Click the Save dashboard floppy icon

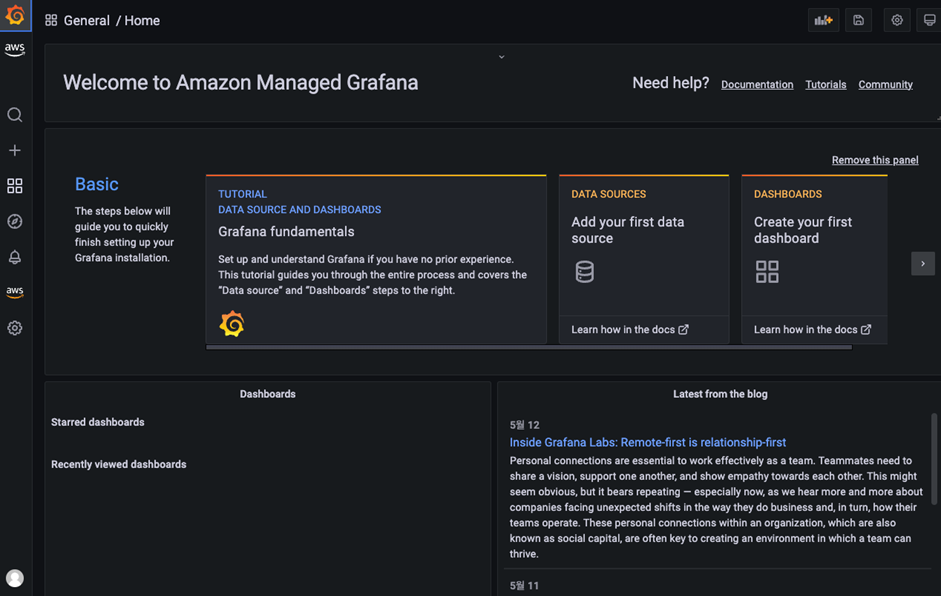[858, 20]
